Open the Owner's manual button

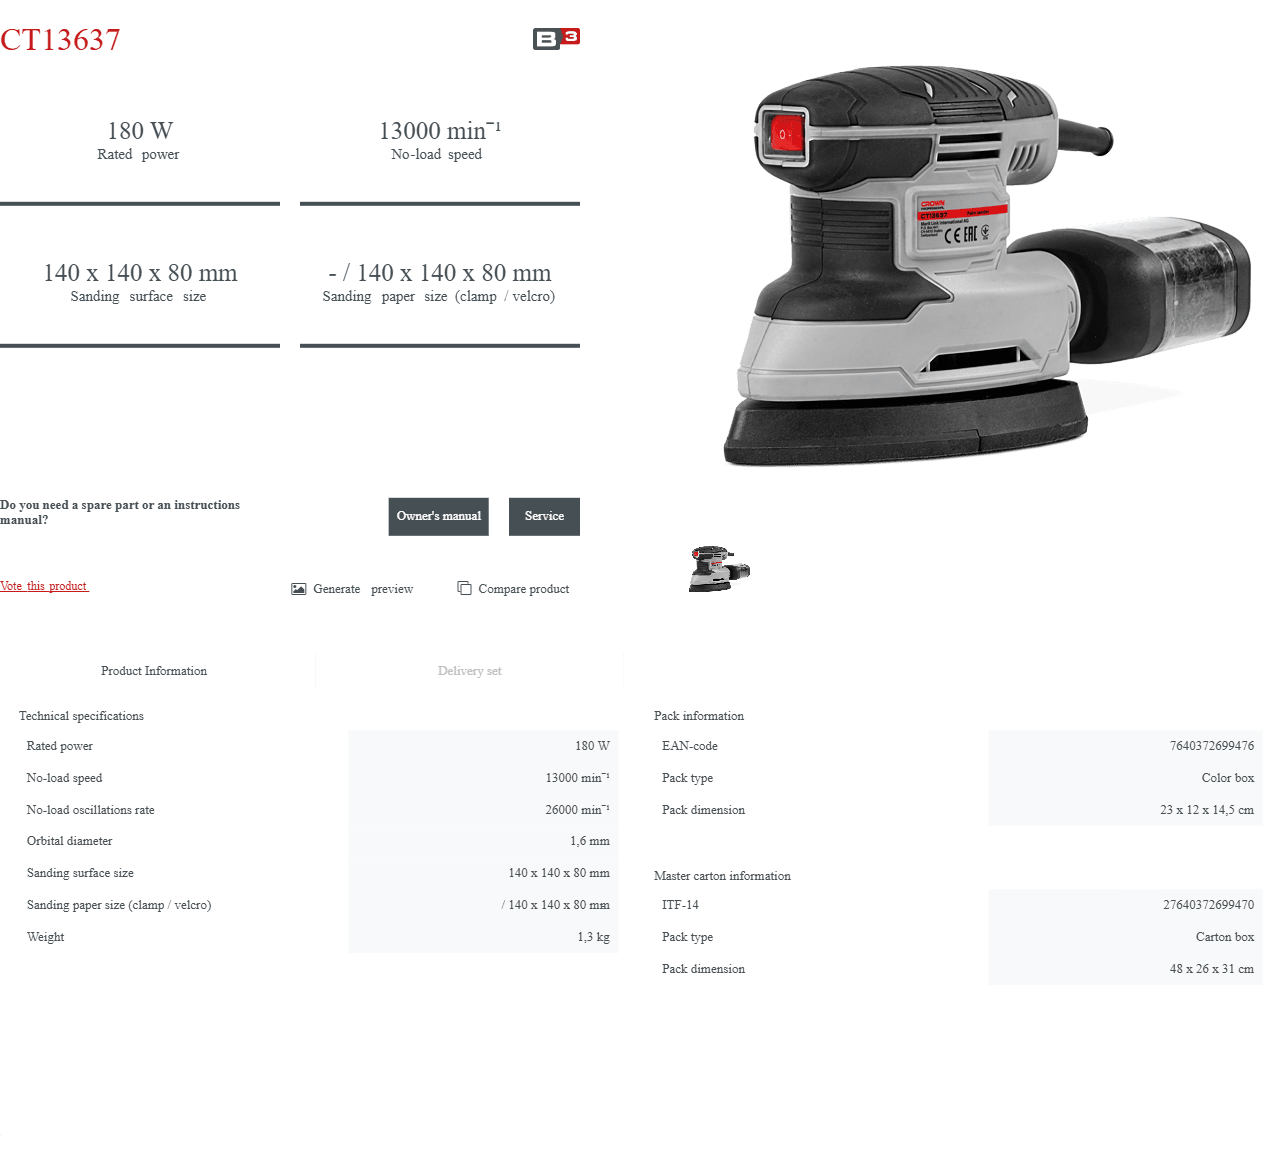[x=438, y=516]
